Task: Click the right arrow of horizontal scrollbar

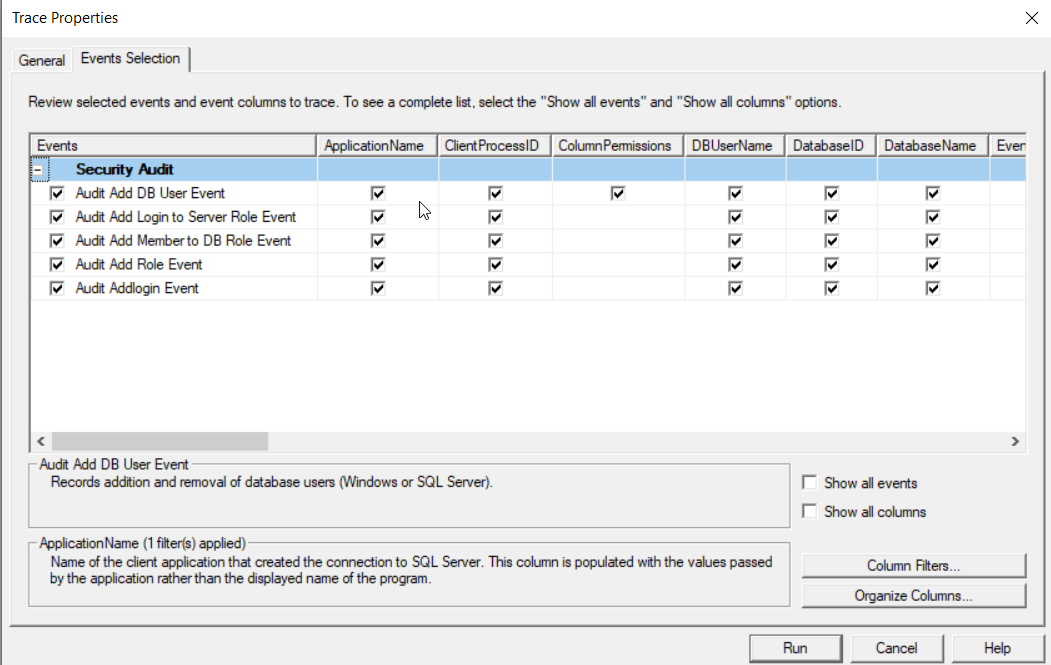Action: tap(1014, 441)
